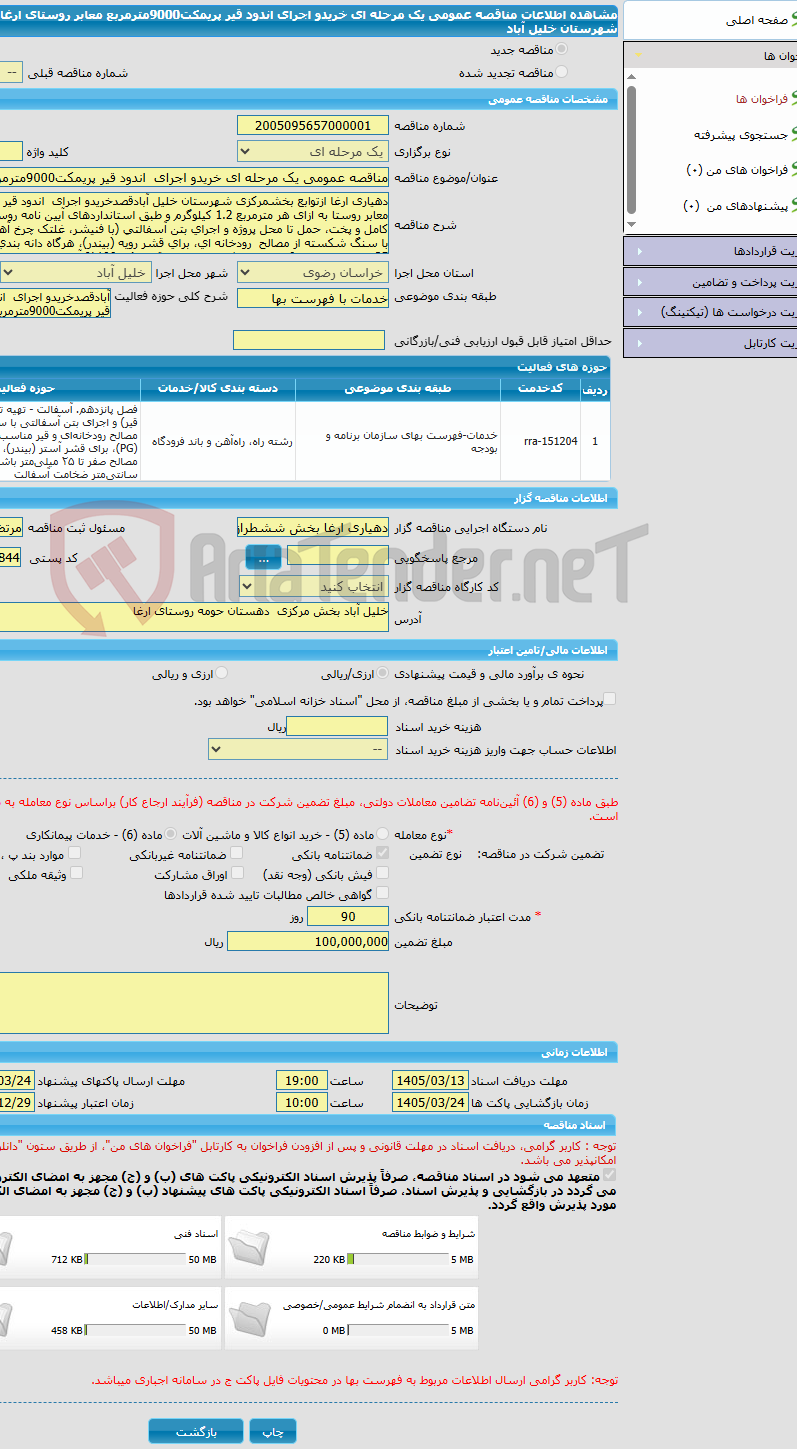Toggle the وثیقه ملکی checkbox
The width and height of the screenshot is (797, 1449).
[x=76, y=874]
